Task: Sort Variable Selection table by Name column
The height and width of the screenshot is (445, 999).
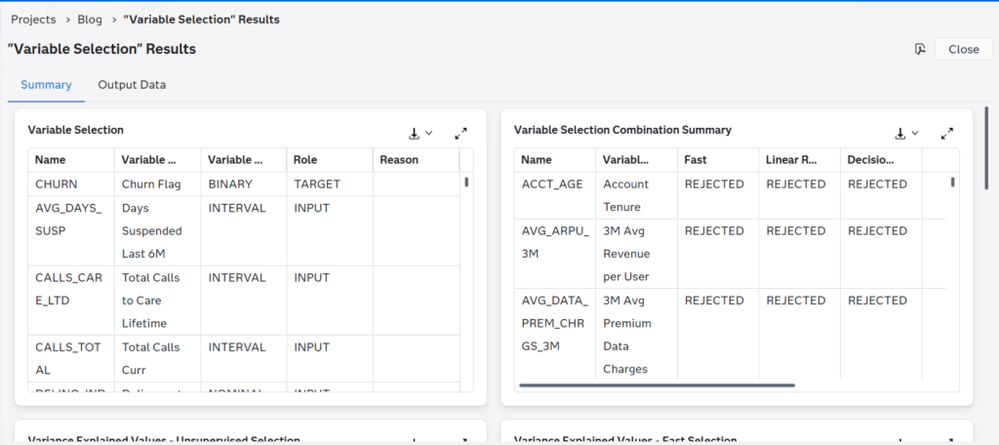Action: (x=71, y=160)
